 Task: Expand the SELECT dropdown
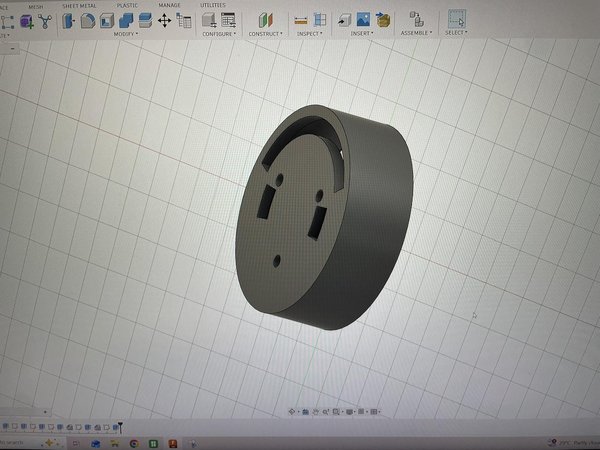click(456, 33)
